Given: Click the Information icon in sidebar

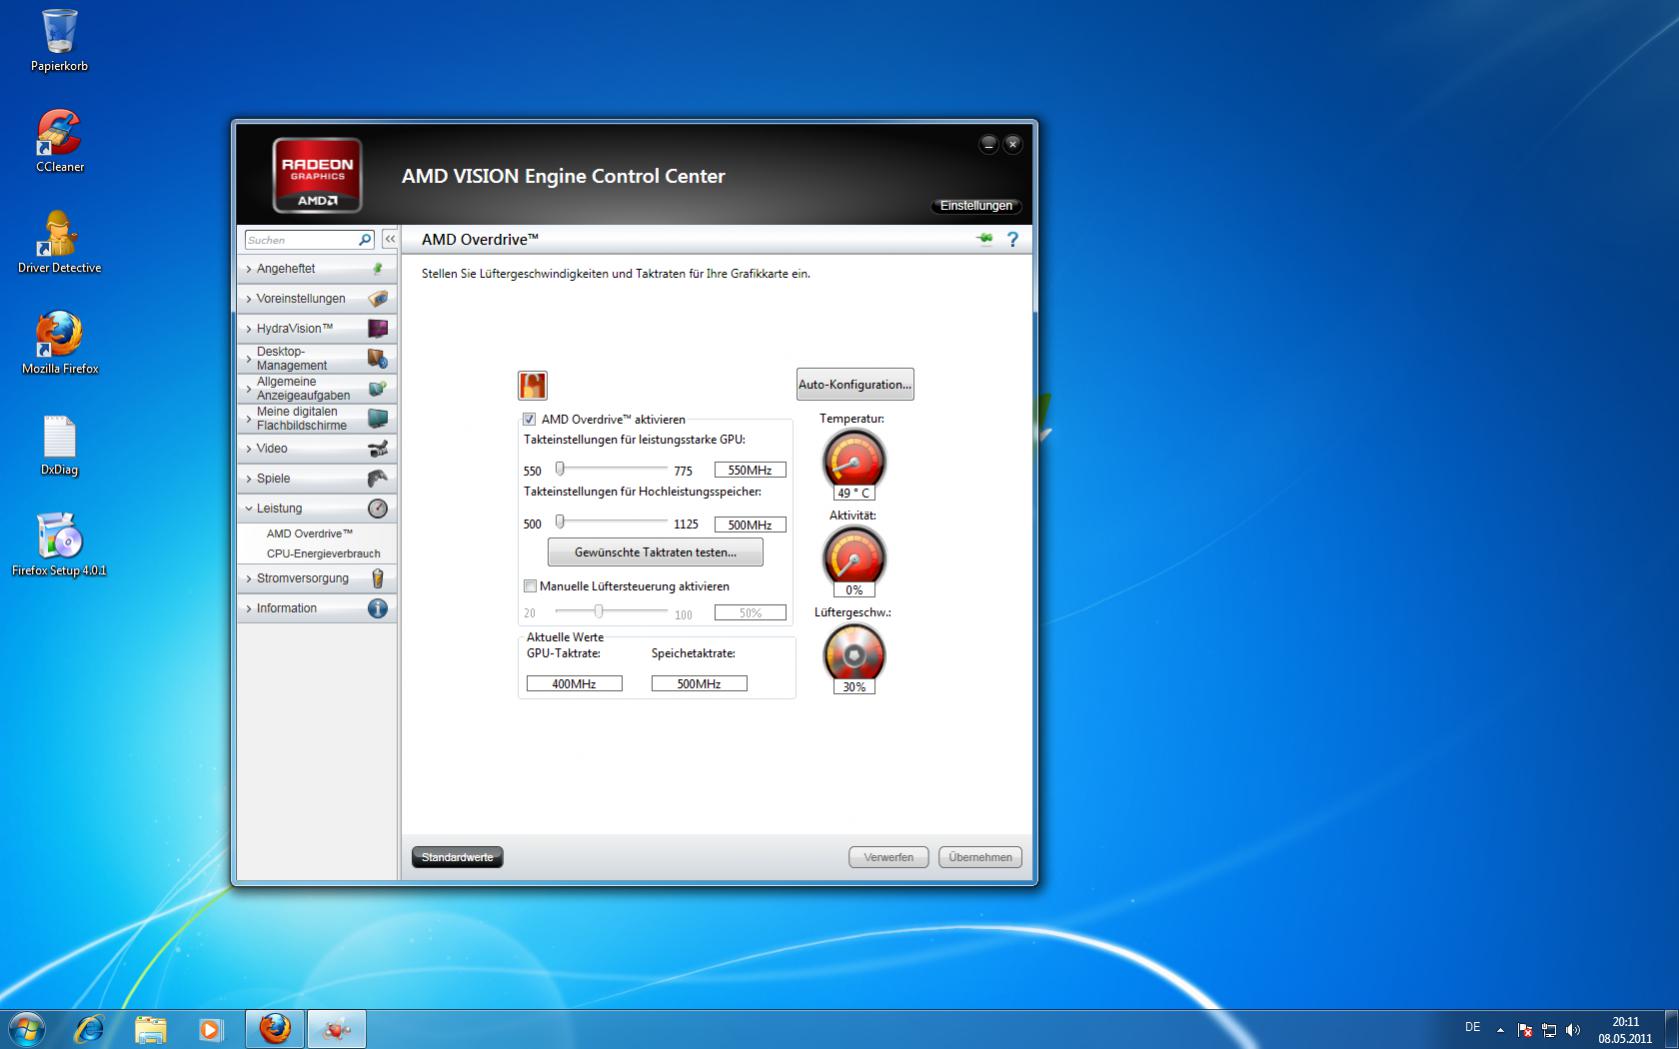Looking at the screenshot, I should pos(377,609).
